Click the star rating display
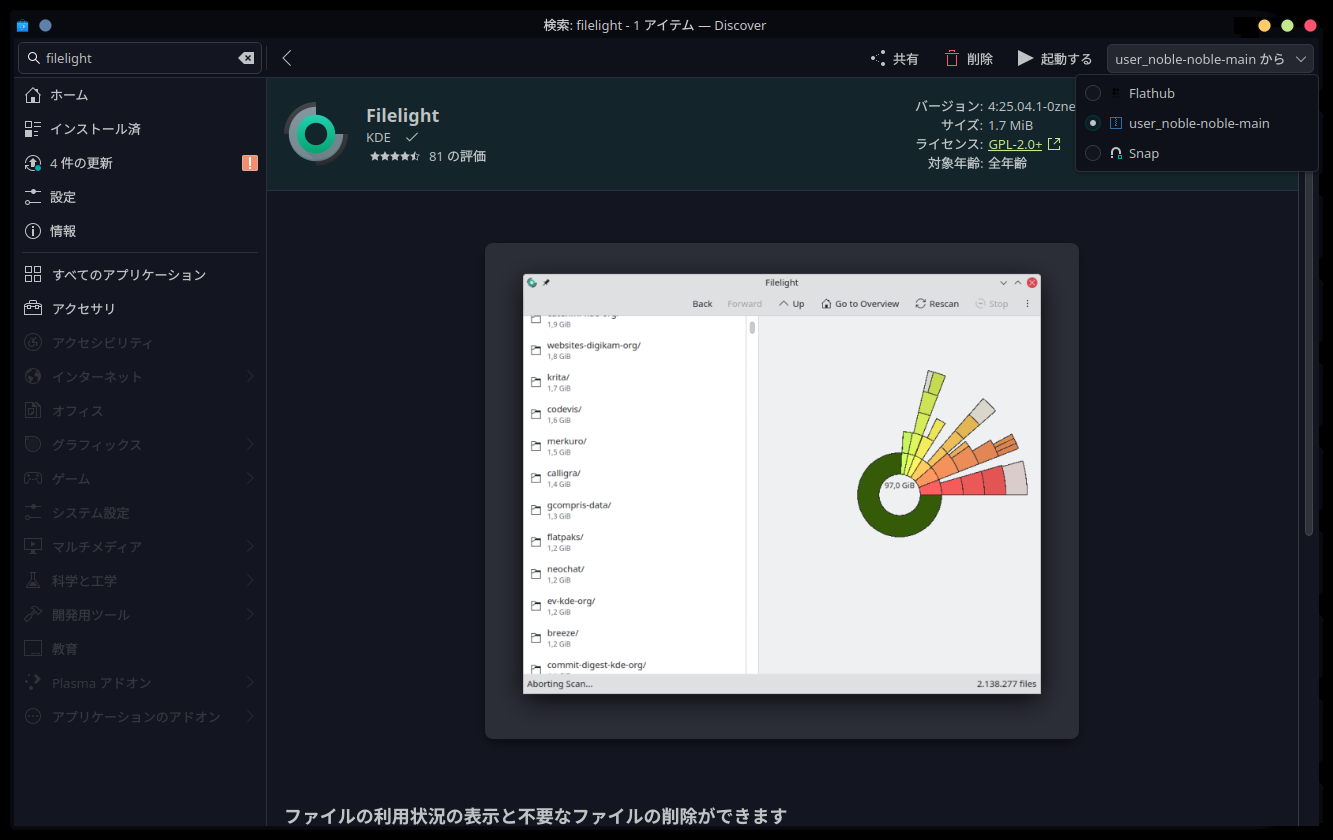The height and width of the screenshot is (840, 1333). tap(394, 157)
